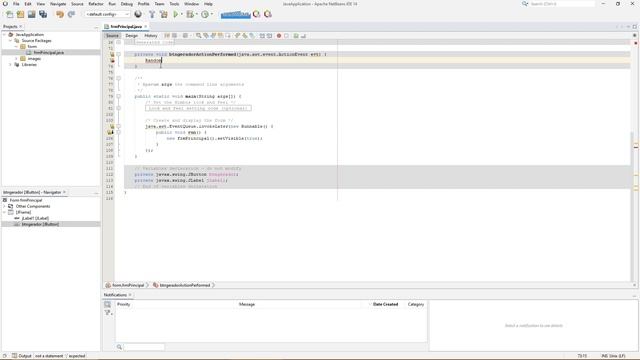Collapse the JFrame node in Navigator

(4, 212)
